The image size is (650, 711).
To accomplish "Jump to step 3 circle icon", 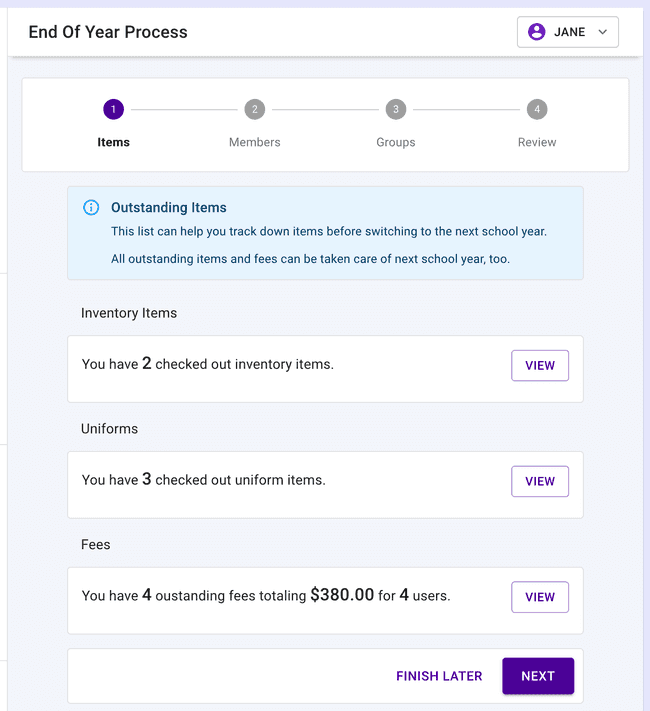I will 396,109.
